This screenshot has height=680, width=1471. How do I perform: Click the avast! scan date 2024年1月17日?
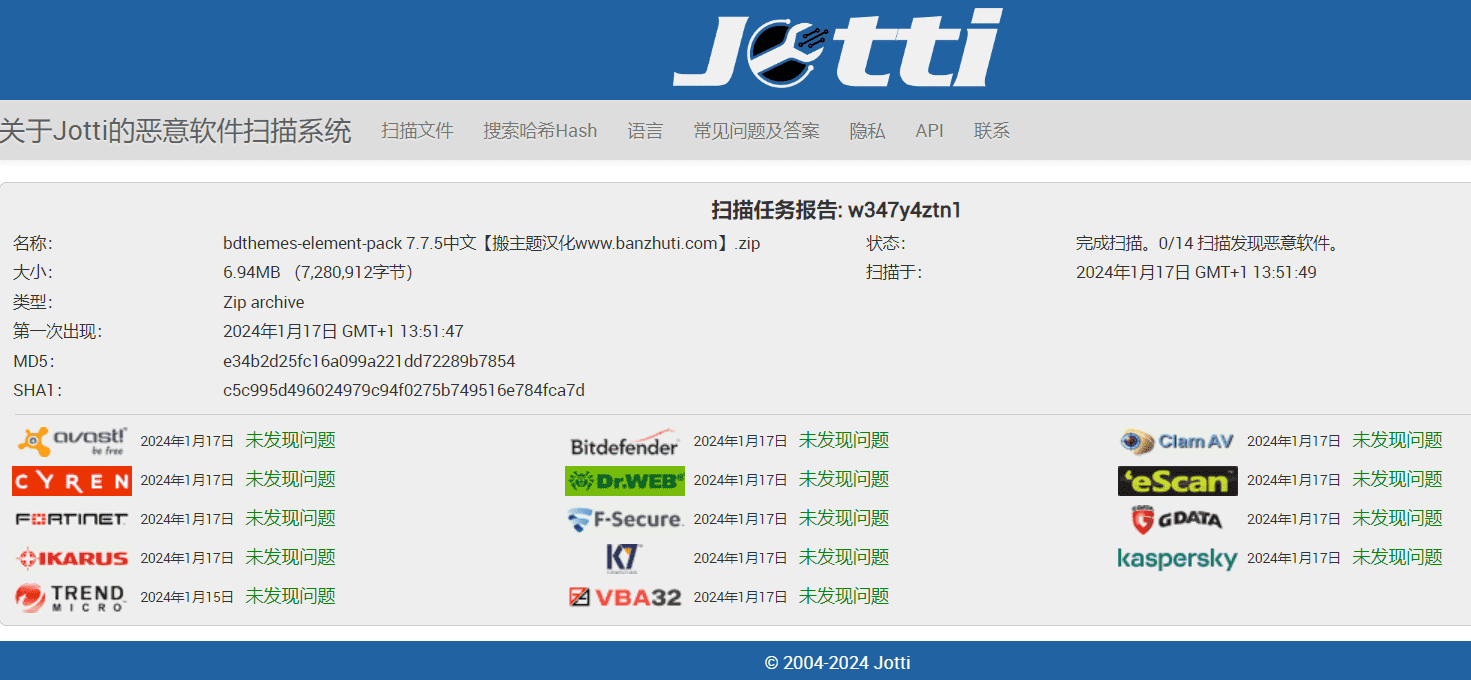[187, 441]
